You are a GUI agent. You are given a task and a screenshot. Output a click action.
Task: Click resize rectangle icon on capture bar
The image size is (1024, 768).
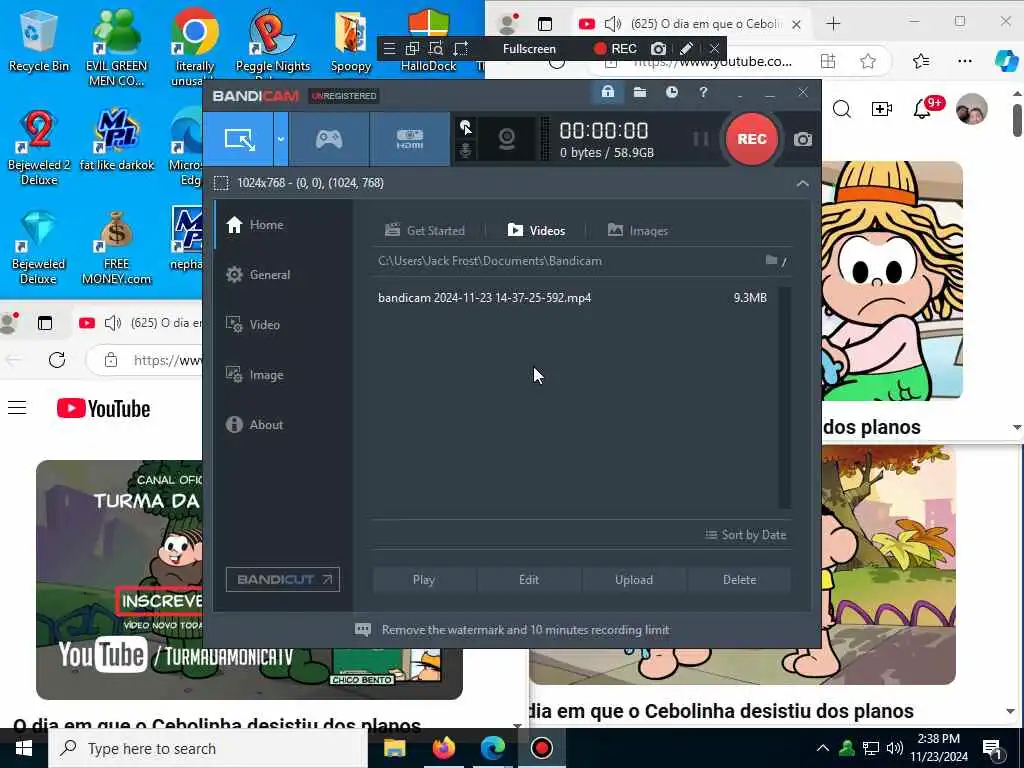(x=461, y=49)
